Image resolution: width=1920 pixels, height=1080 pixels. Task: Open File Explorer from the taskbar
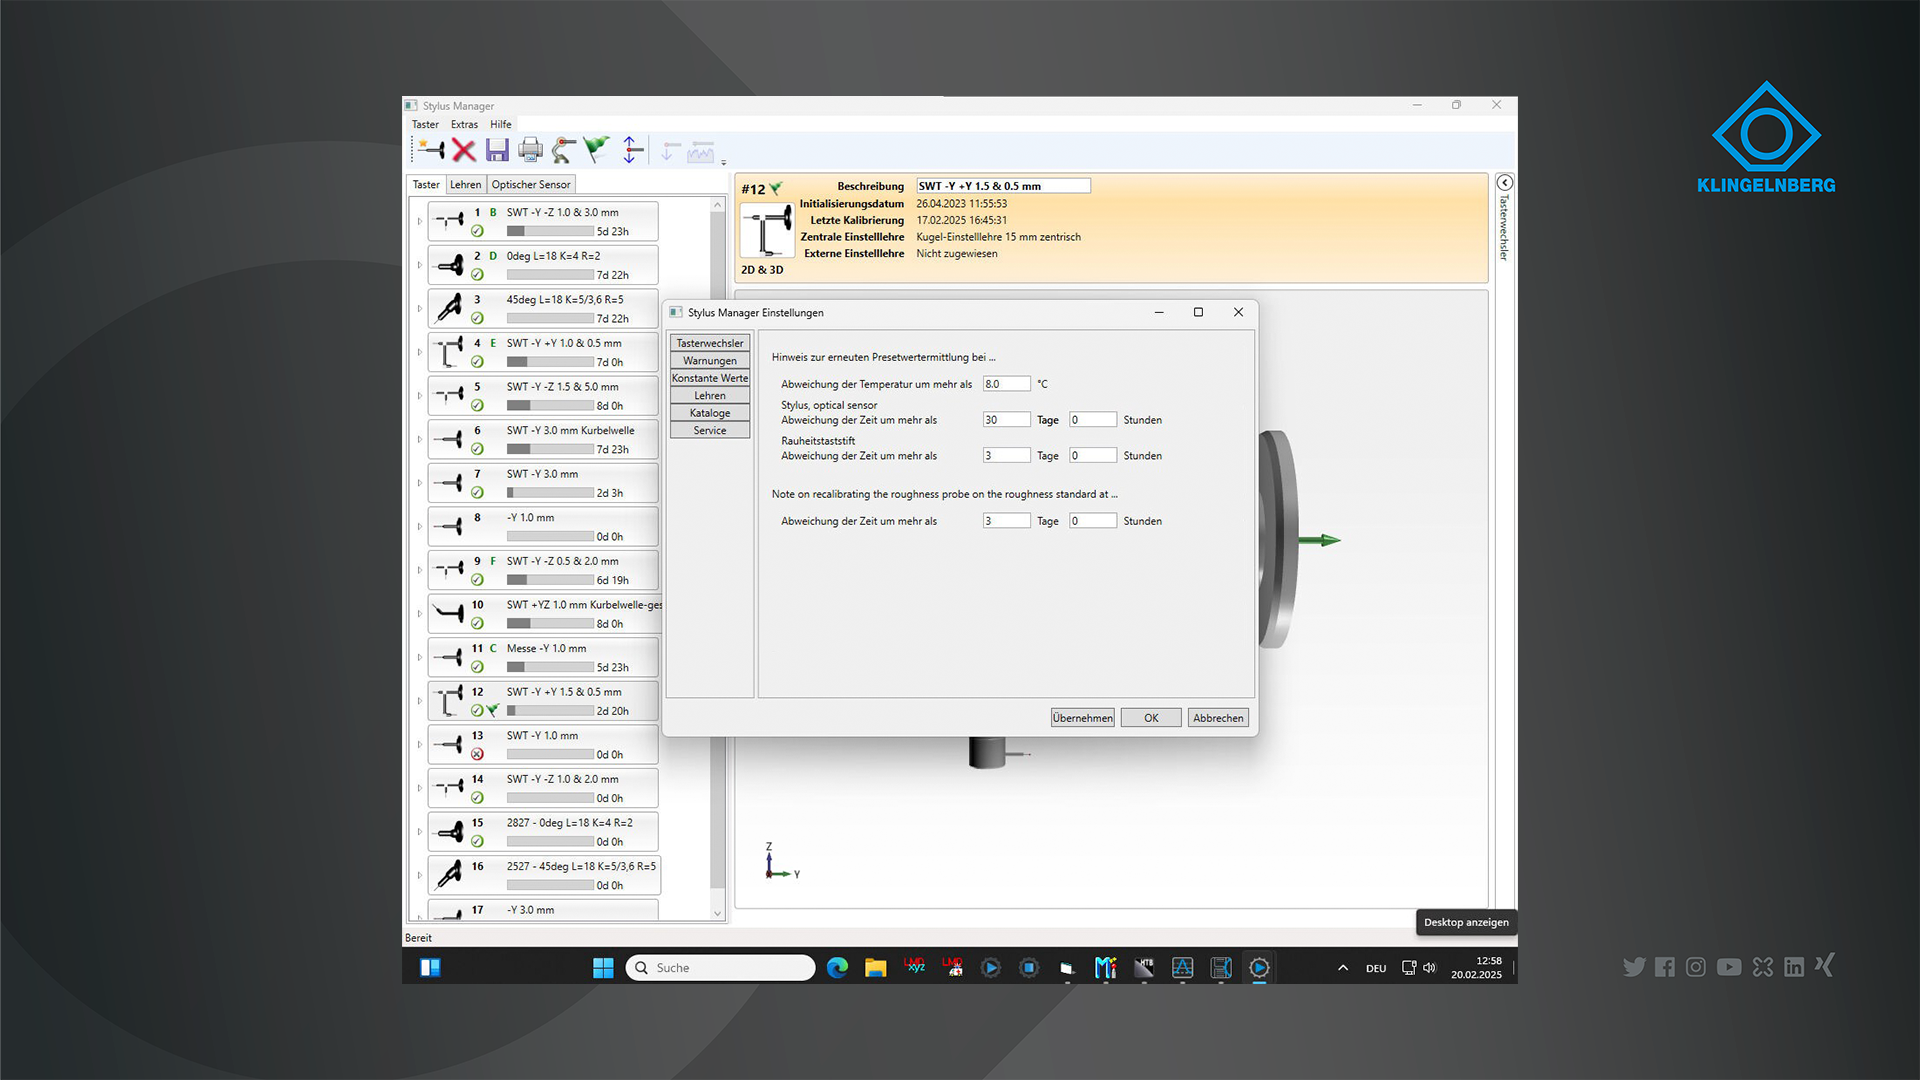[876, 967]
